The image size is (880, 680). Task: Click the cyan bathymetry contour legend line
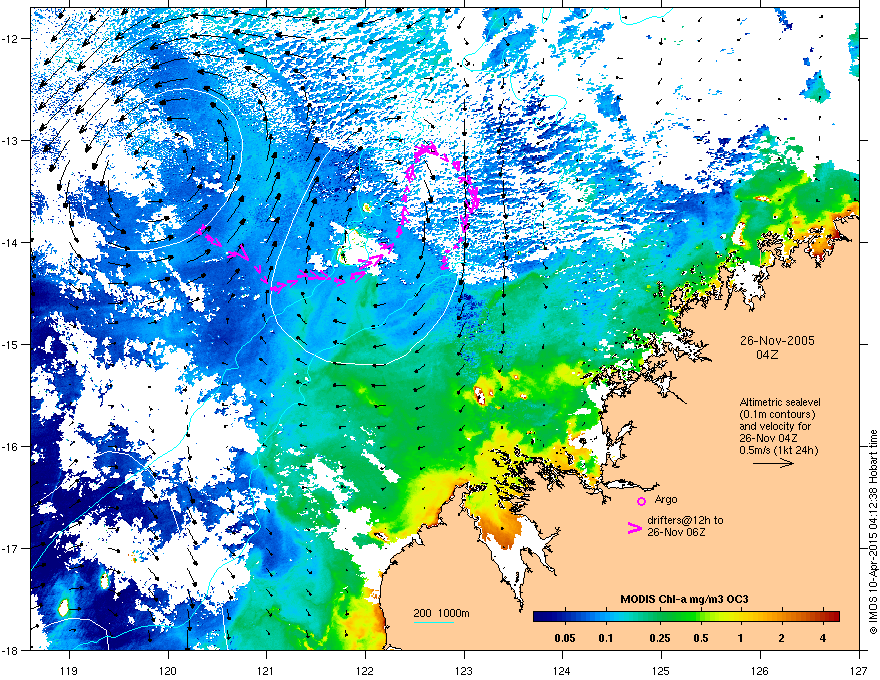pos(433,622)
